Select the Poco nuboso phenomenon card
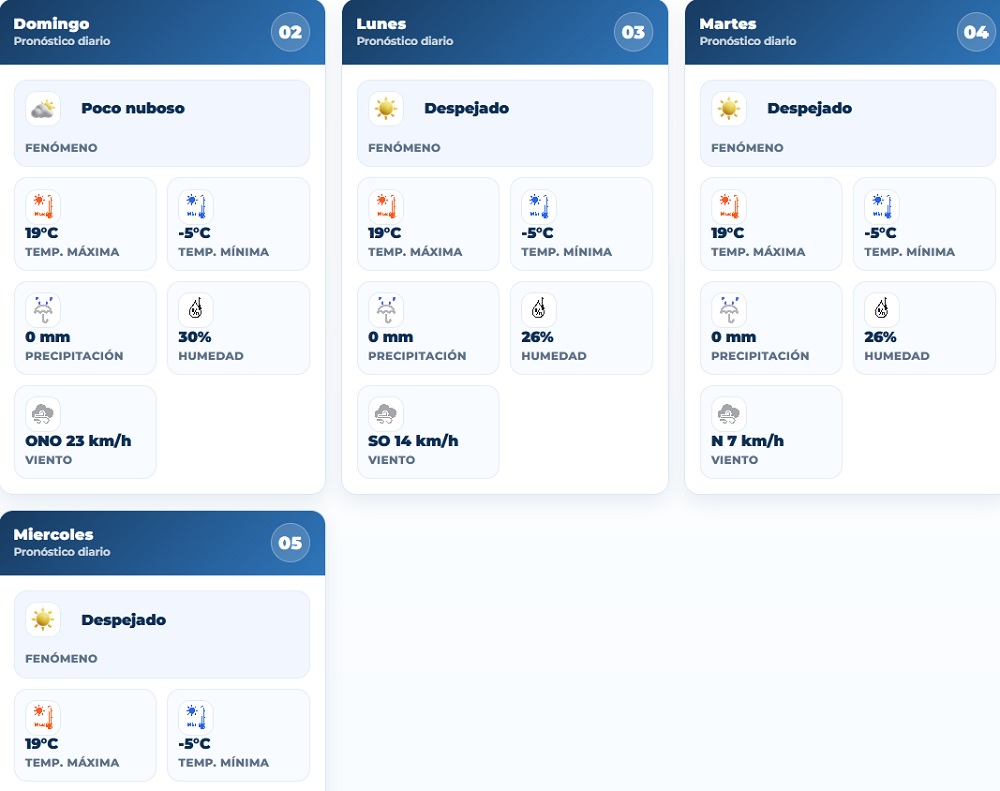1000x791 pixels. (x=162, y=123)
